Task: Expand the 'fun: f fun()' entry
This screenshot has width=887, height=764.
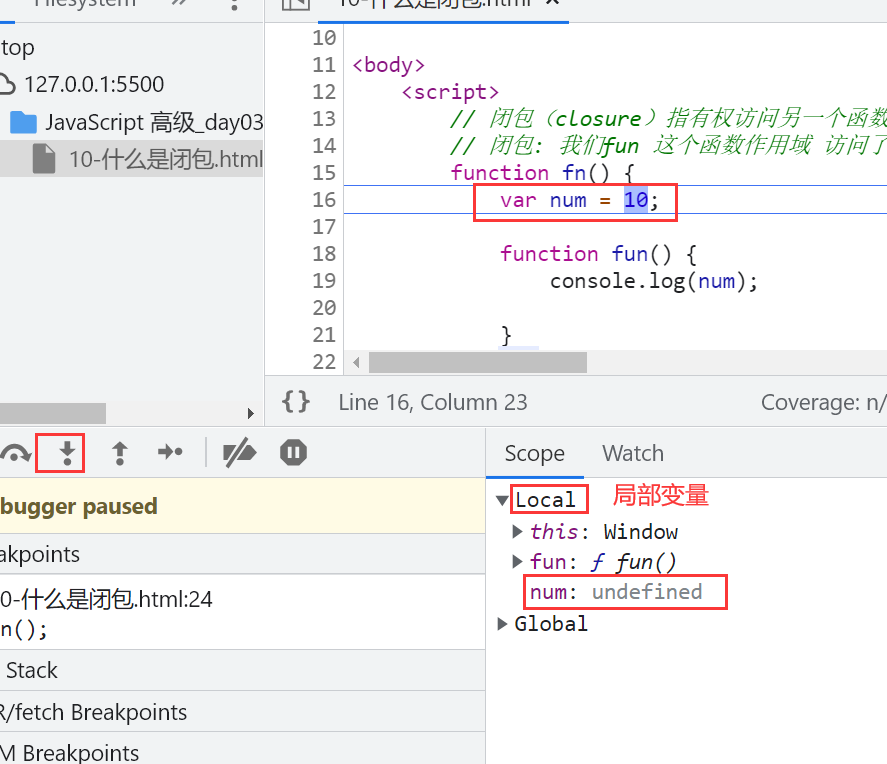Action: tap(517, 562)
